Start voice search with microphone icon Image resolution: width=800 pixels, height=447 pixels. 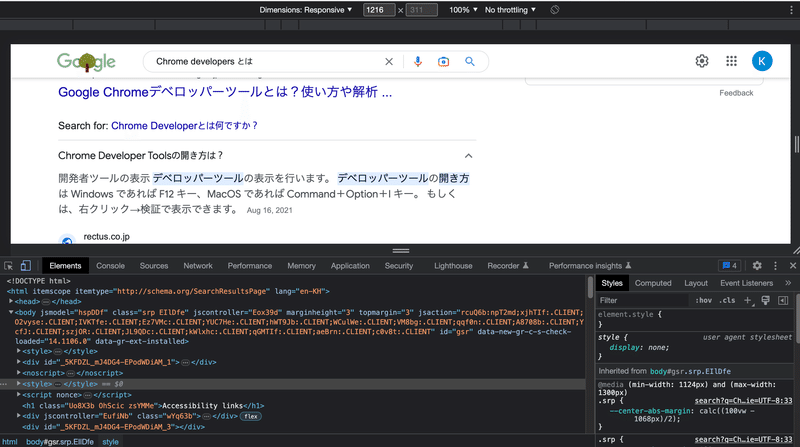(418, 62)
